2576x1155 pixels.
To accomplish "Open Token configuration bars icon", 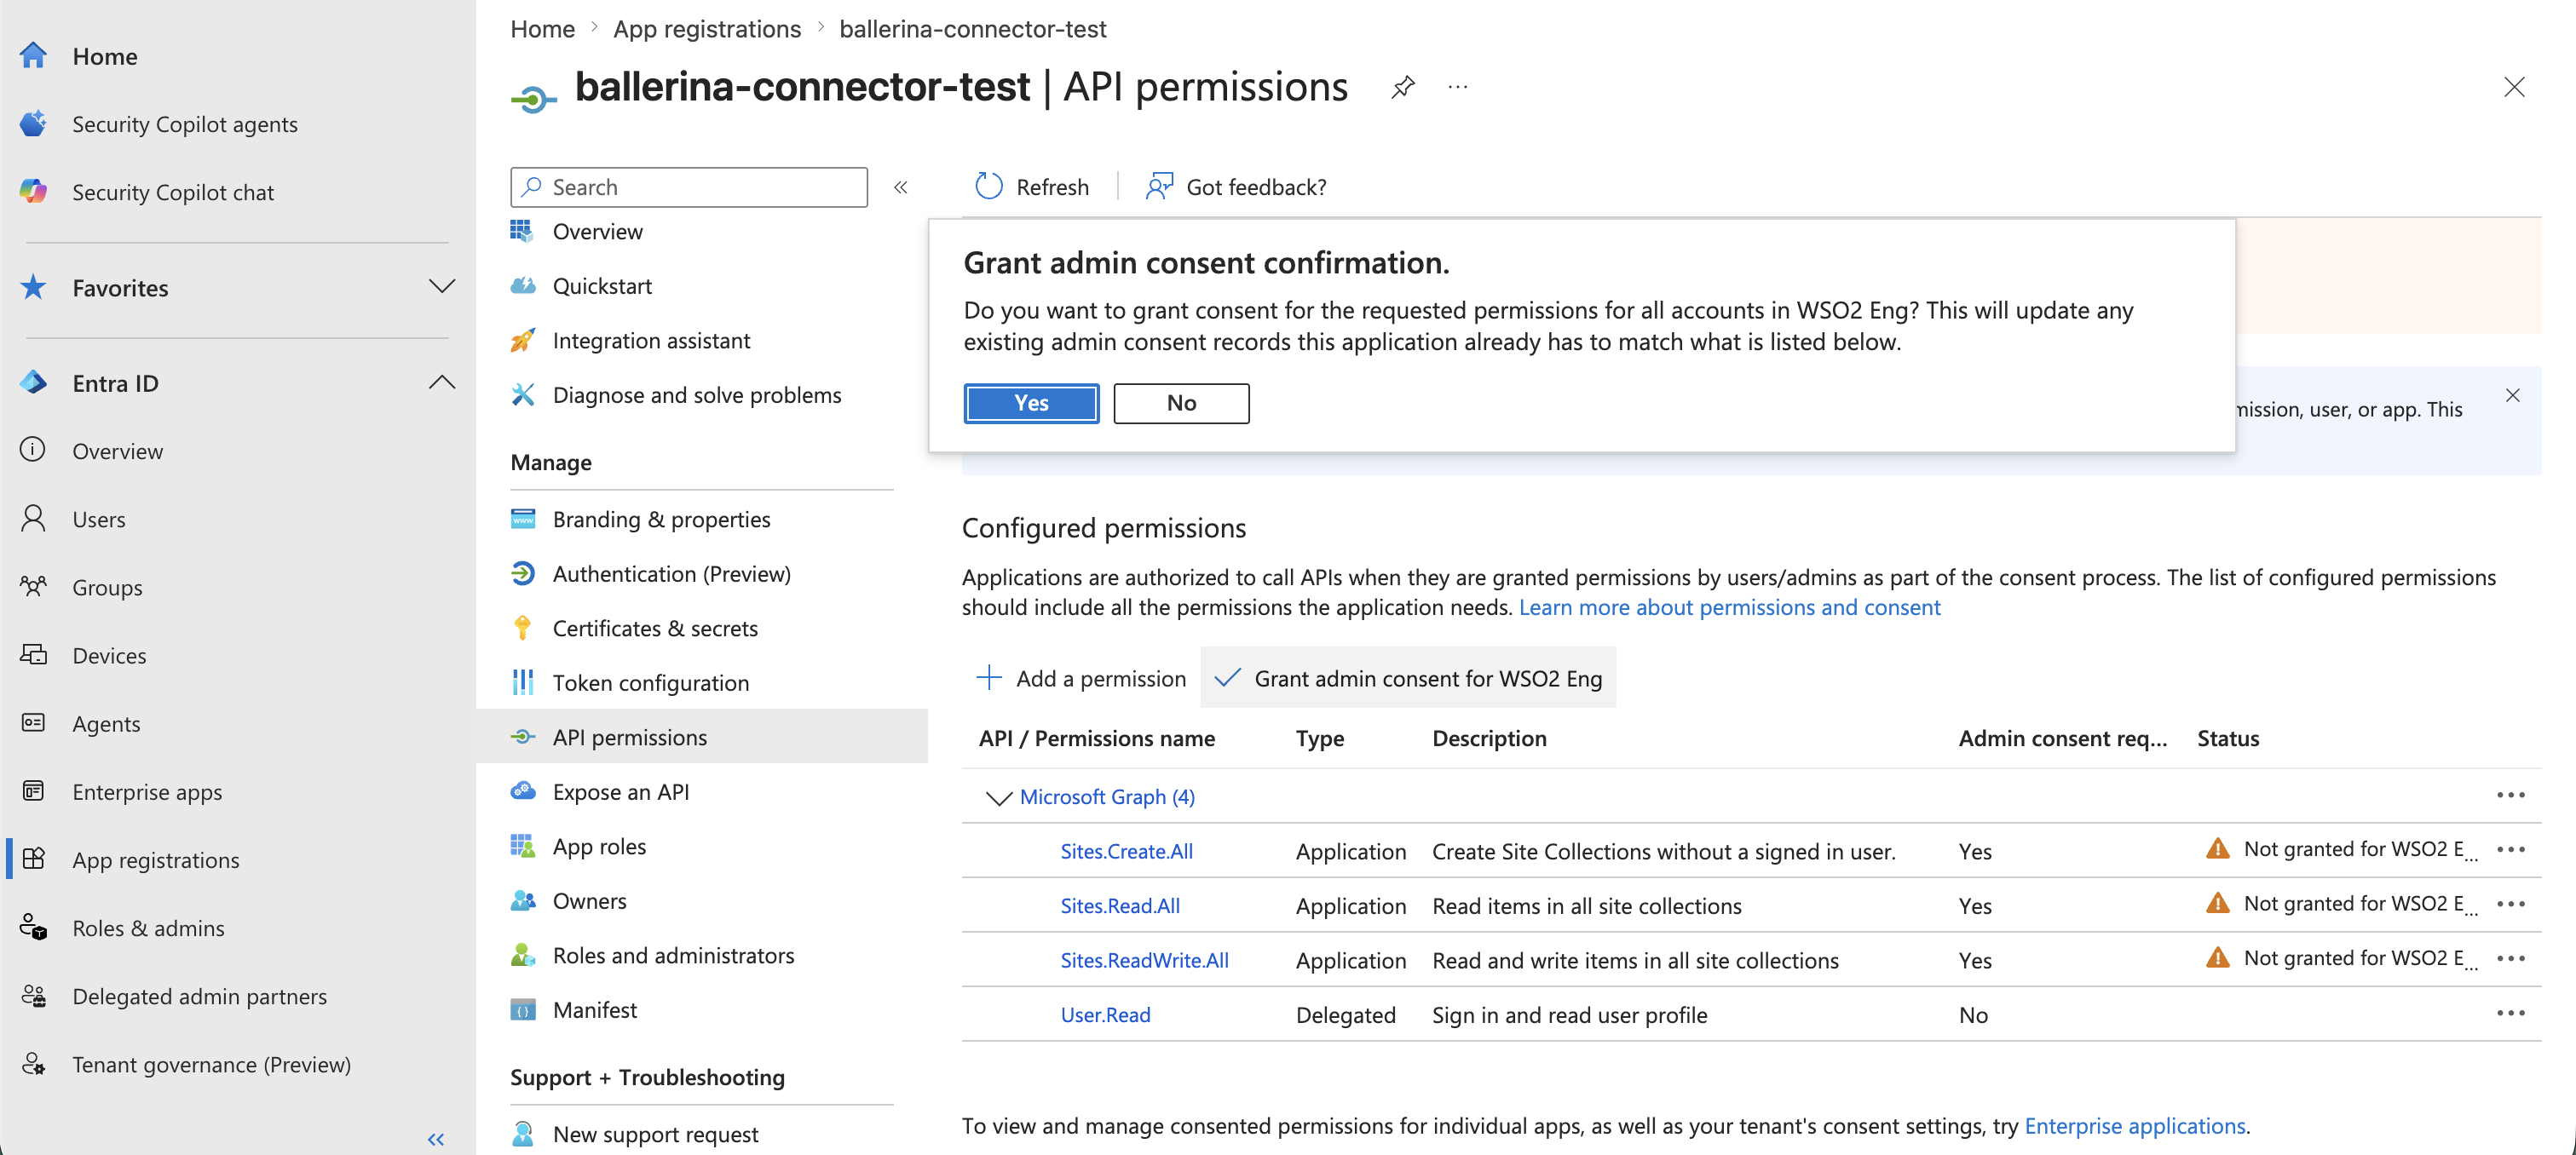I will pos(523,683).
